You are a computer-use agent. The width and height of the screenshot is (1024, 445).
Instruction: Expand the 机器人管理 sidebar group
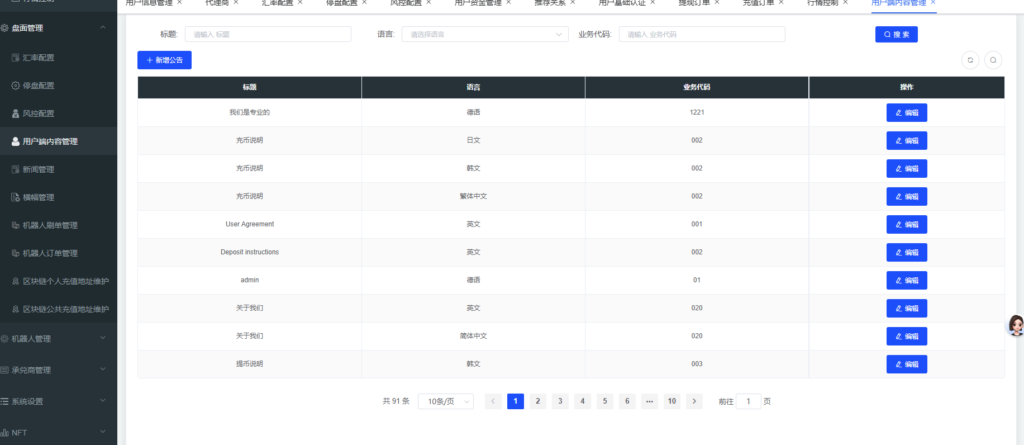click(x=59, y=338)
